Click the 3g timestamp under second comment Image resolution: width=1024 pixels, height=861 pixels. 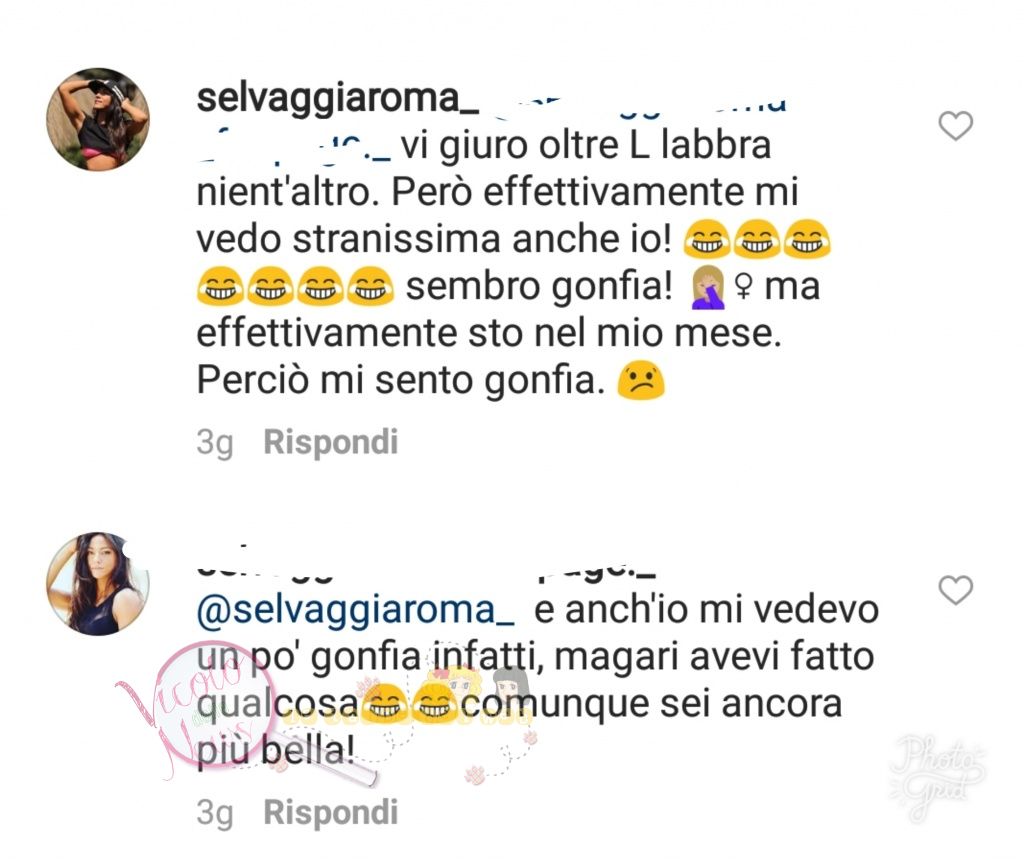tap(215, 813)
